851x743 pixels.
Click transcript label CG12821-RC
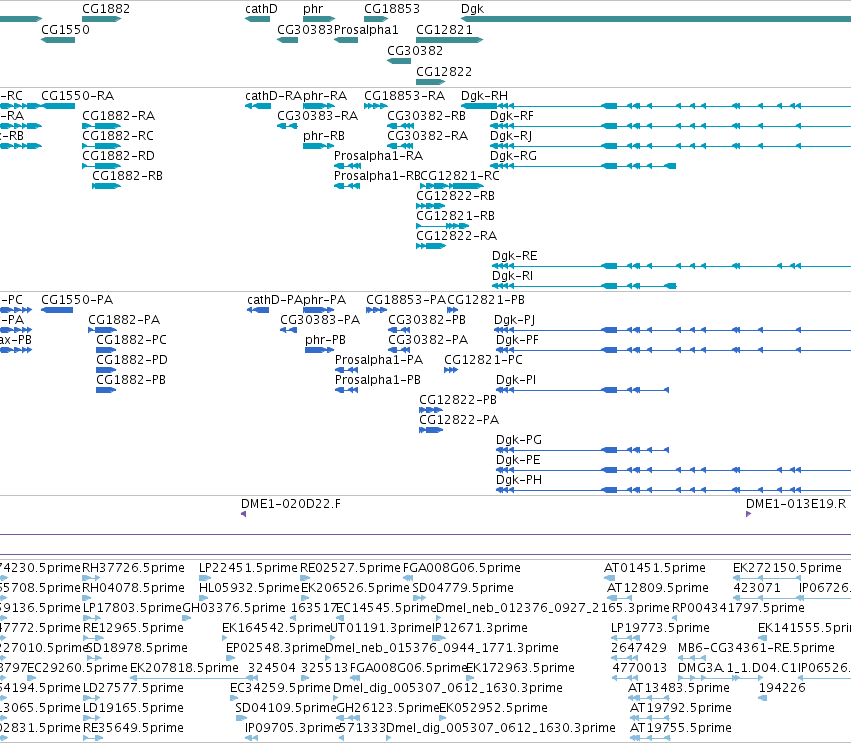pos(460,176)
